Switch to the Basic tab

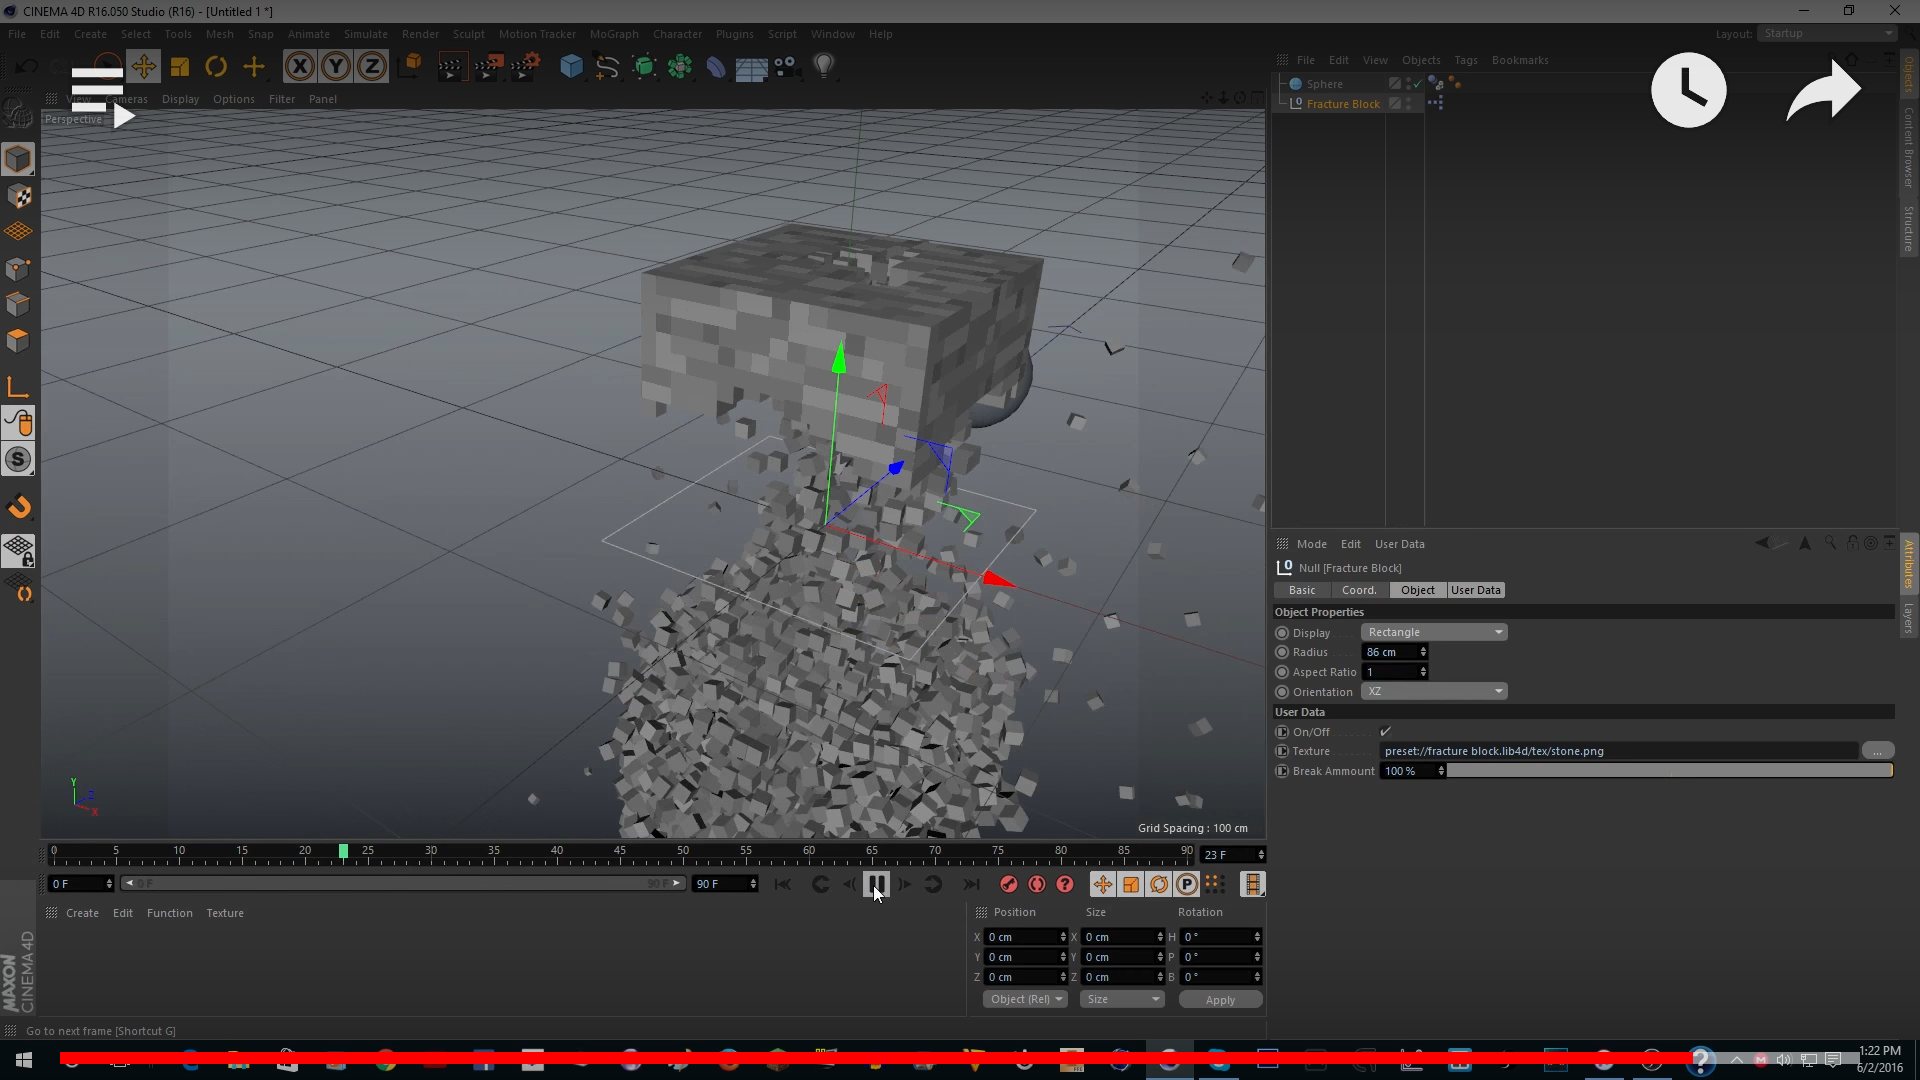(1302, 590)
